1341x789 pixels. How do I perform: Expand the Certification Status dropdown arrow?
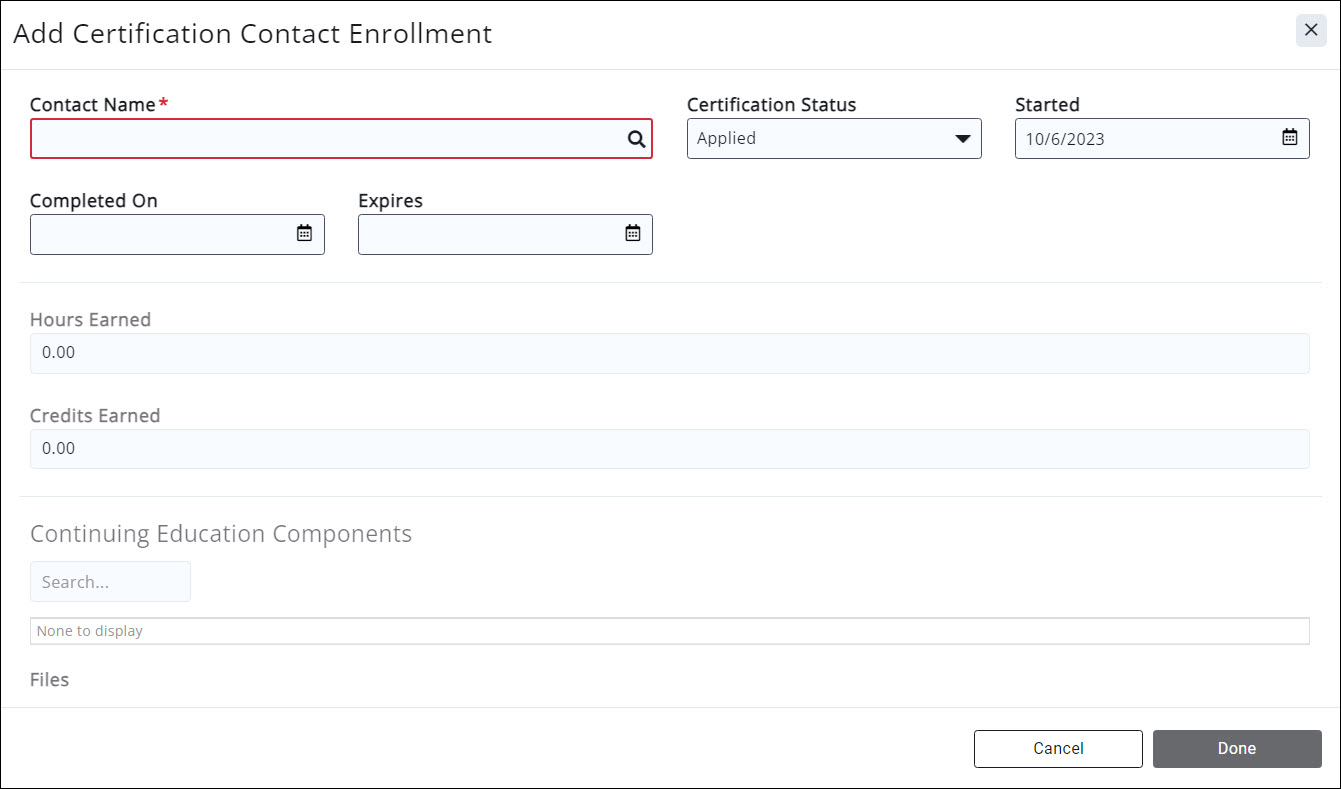point(962,139)
